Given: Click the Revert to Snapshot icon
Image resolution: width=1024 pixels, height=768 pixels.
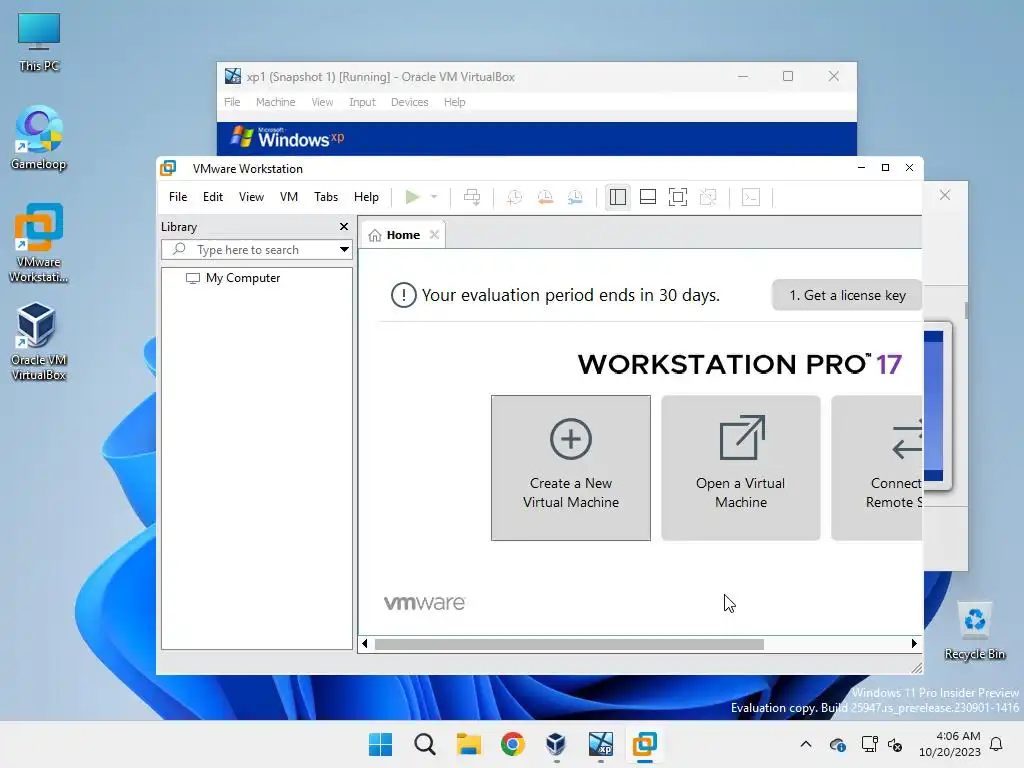Looking at the screenshot, I should pos(545,197).
